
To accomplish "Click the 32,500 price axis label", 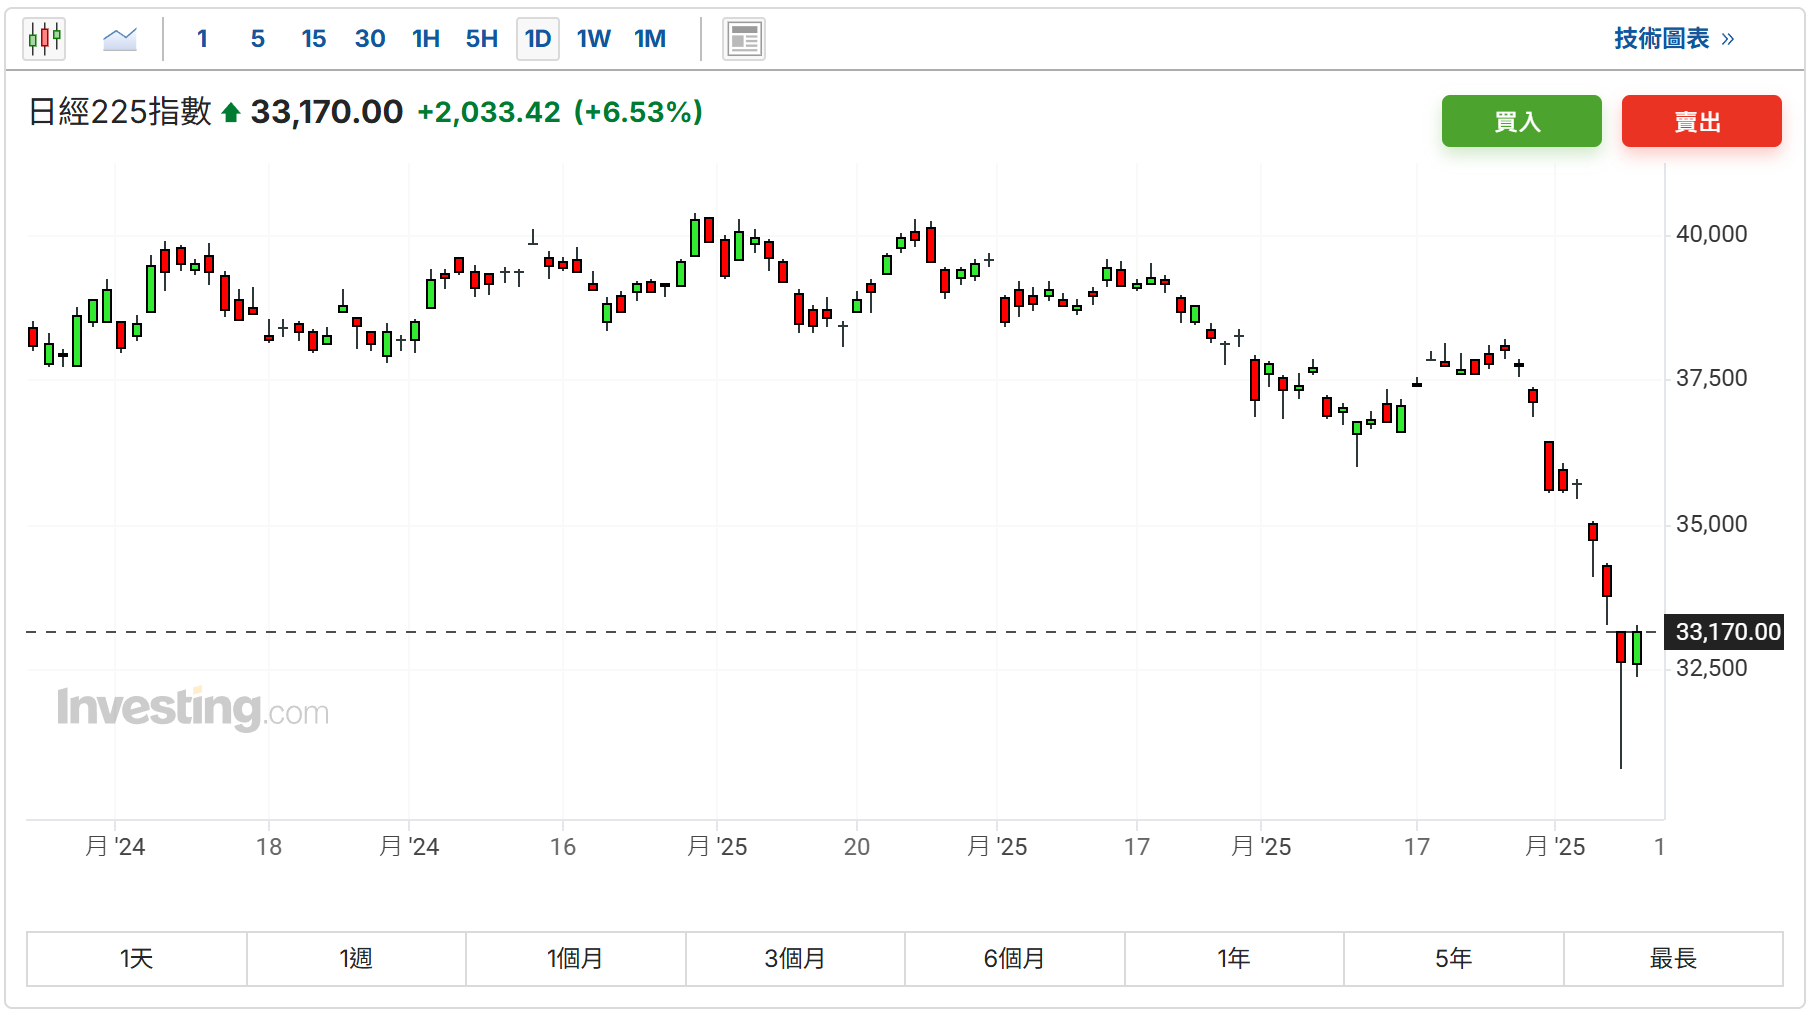I will tap(1712, 668).
